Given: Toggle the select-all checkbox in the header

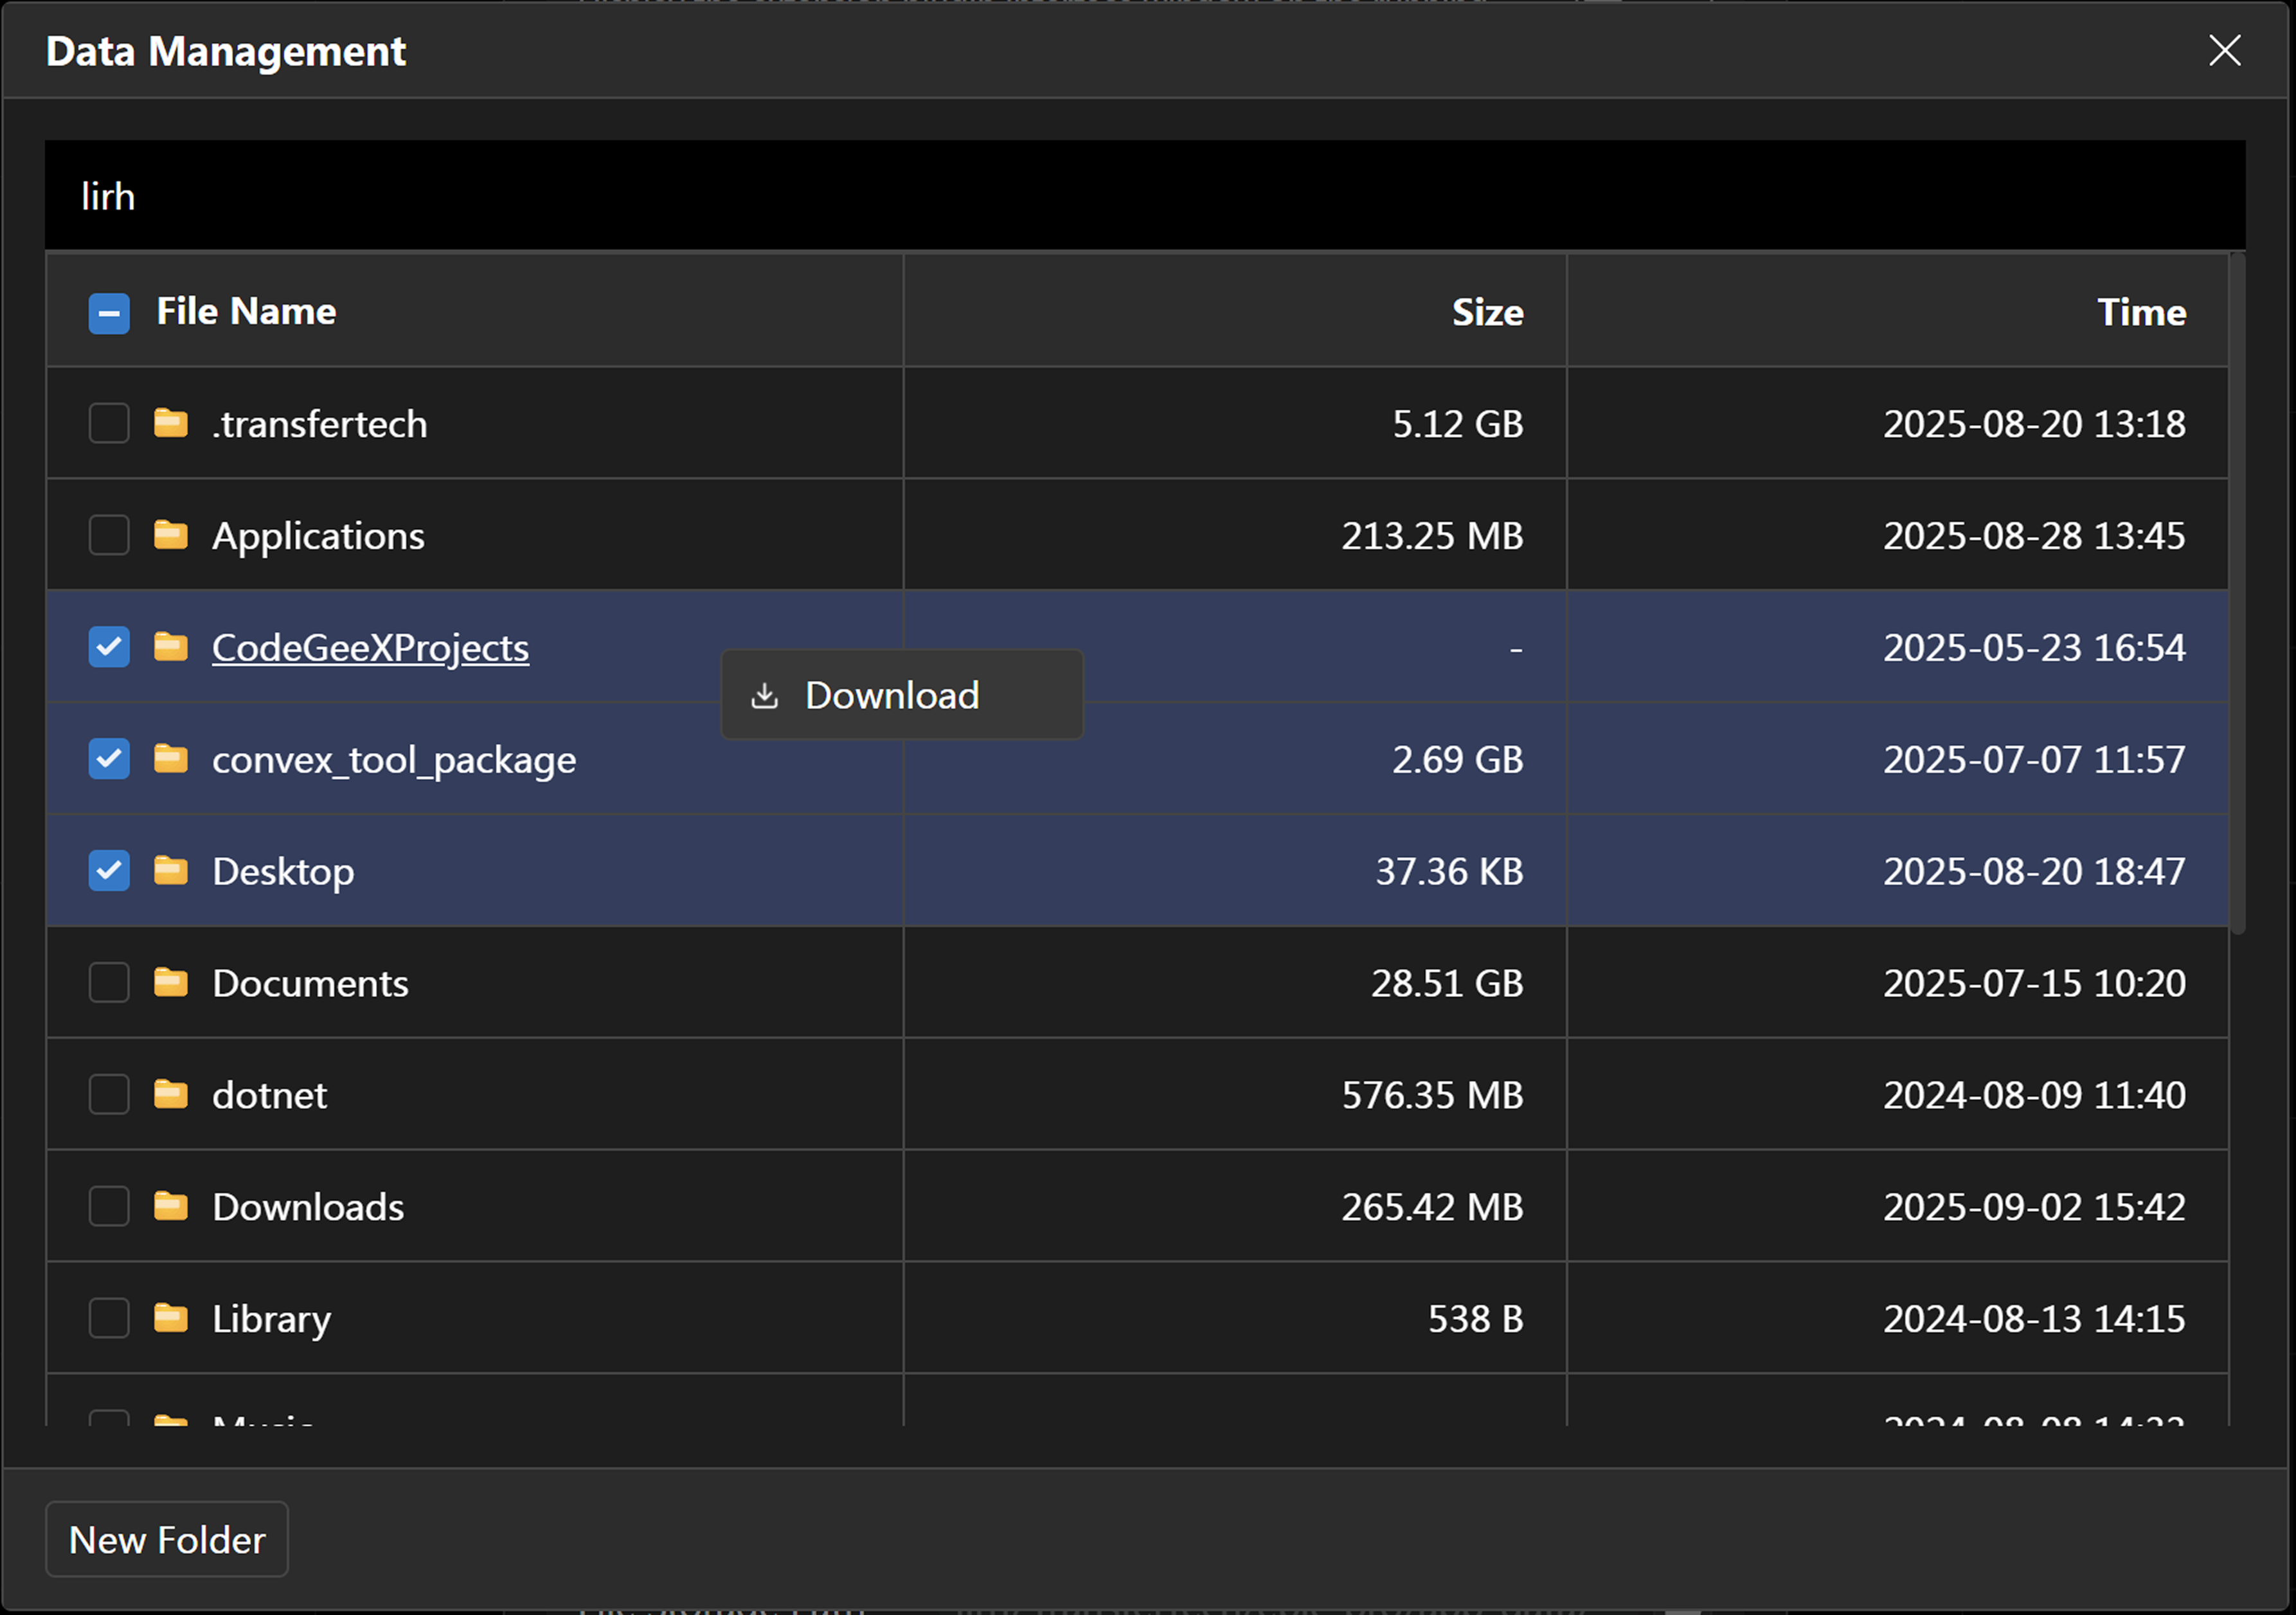Looking at the screenshot, I should click(x=109, y=313).
